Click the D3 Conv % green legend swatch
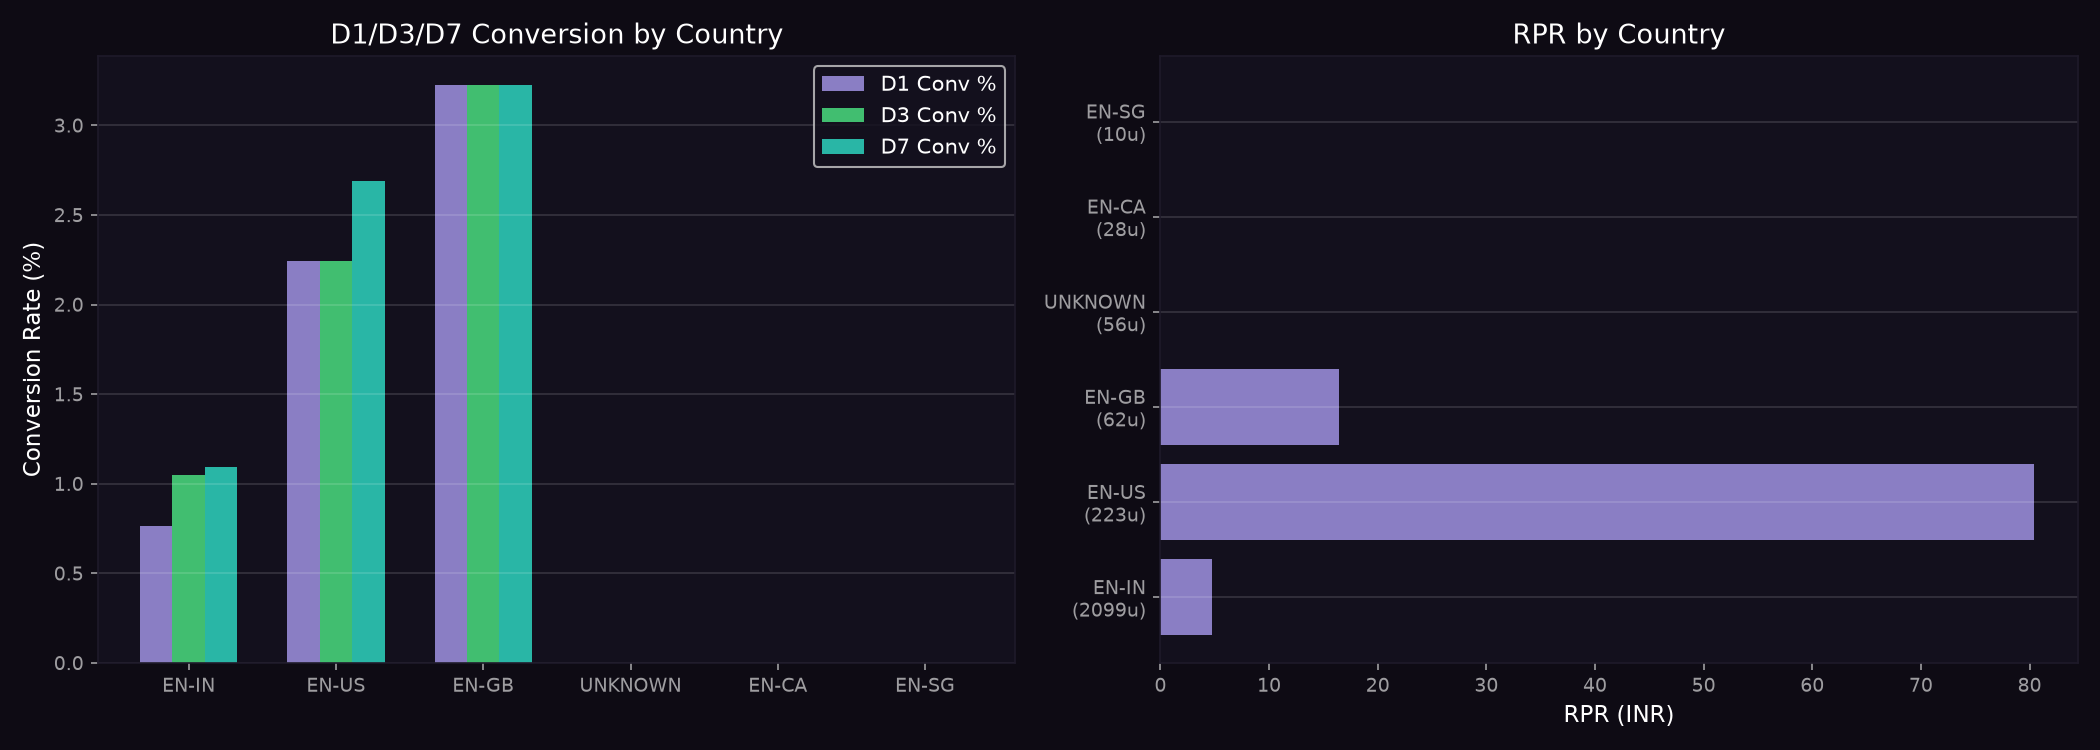This screenshot has height=750, width=2100. pyautogui.click(x=842, y=115)
